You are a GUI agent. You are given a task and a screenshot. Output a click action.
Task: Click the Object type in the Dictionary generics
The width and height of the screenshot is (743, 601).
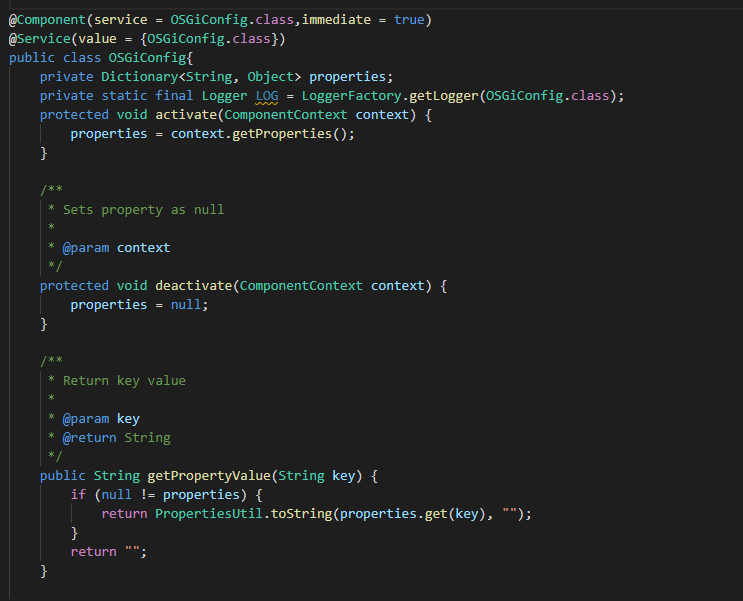(x=271, y=77)
